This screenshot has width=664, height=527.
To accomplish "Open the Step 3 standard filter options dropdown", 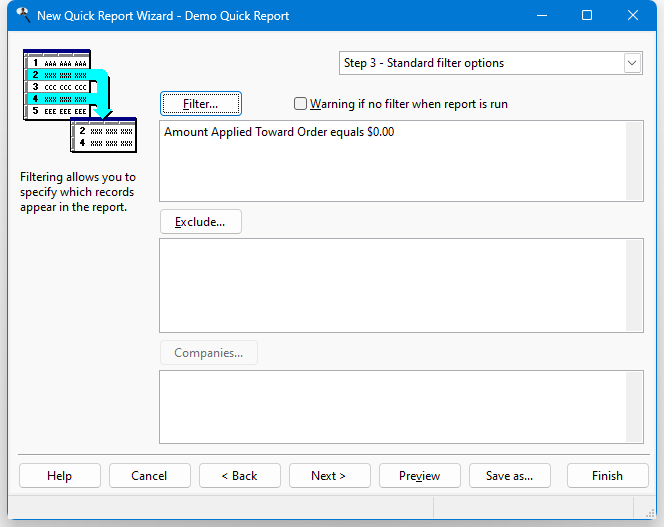I will coord(631,63).
